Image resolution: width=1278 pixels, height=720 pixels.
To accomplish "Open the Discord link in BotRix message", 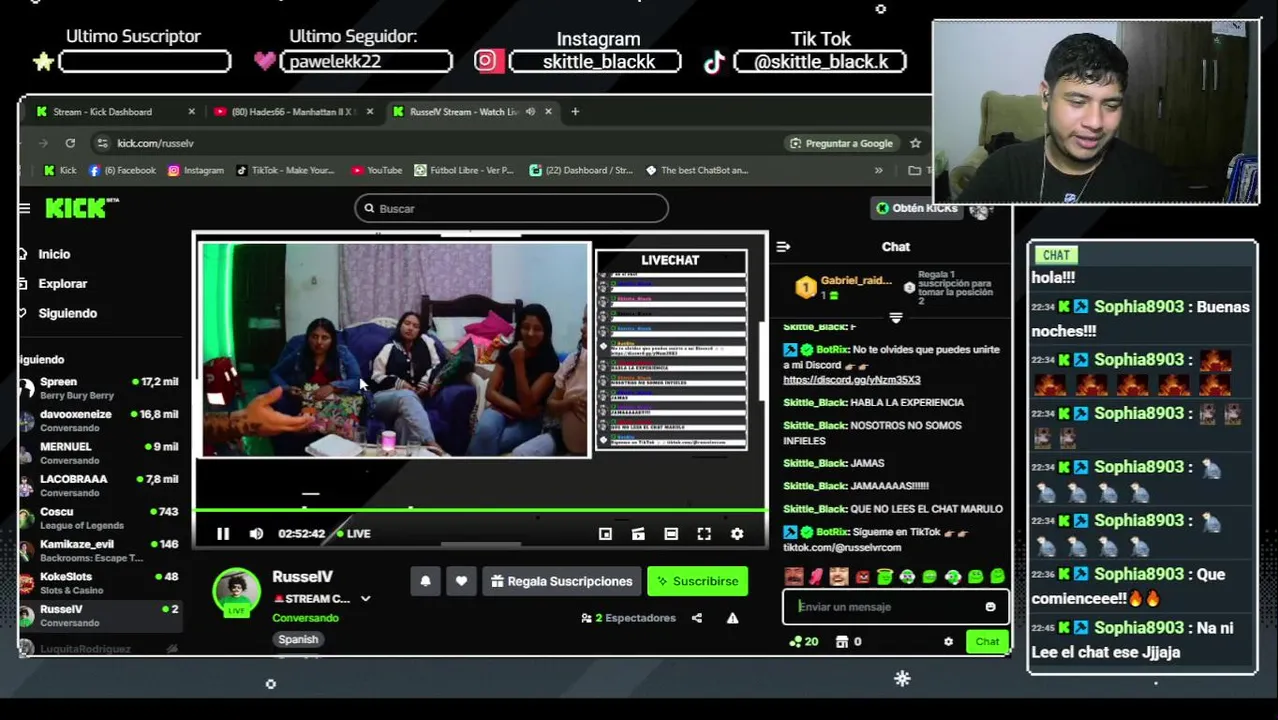I will [851, 380].
